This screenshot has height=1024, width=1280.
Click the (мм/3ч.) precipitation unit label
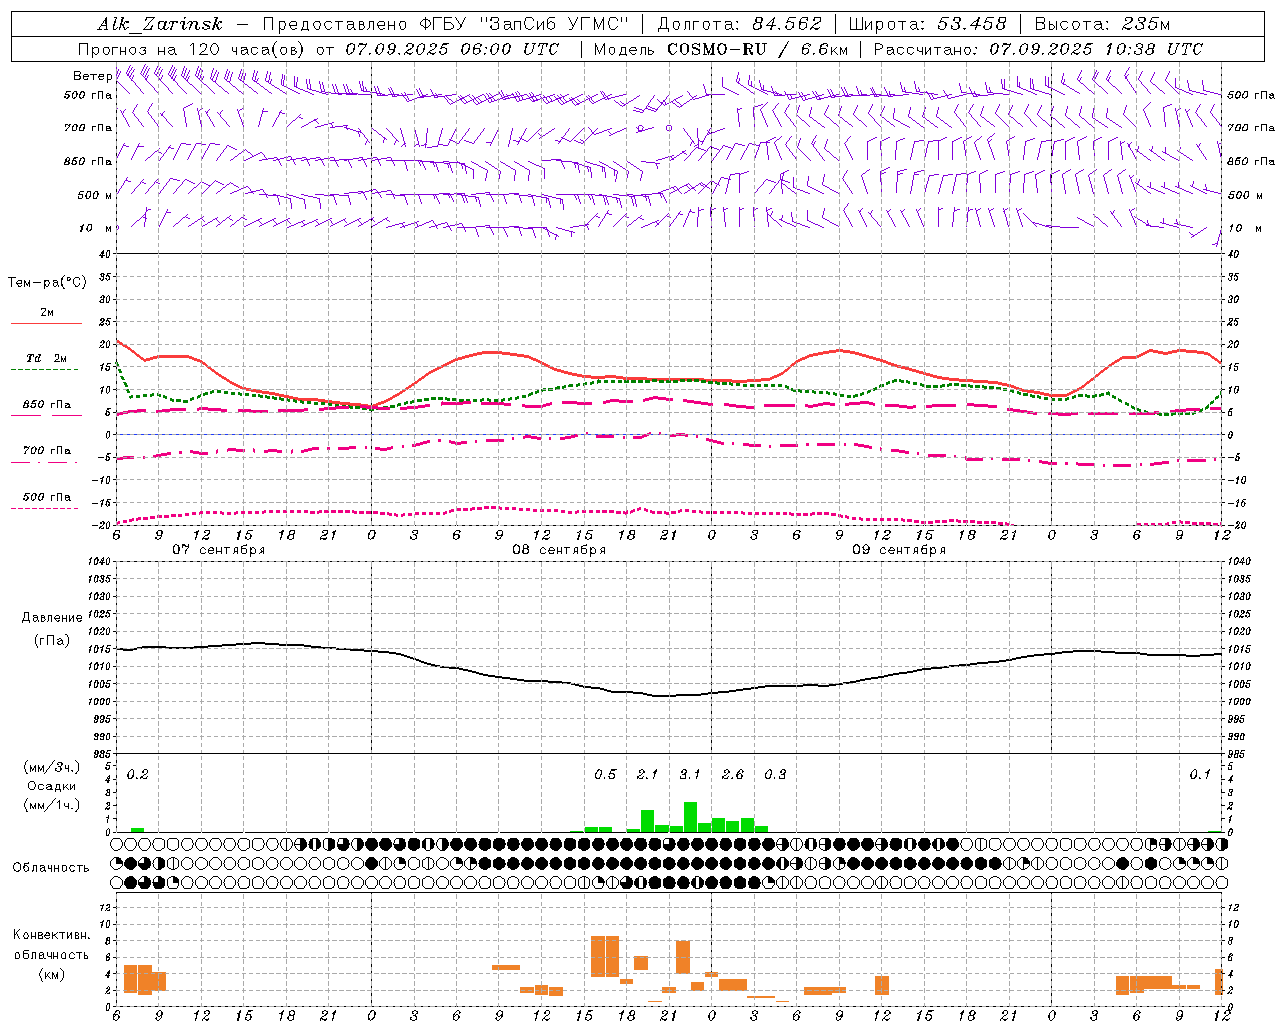pyautogui.click(x=51, y=767)
